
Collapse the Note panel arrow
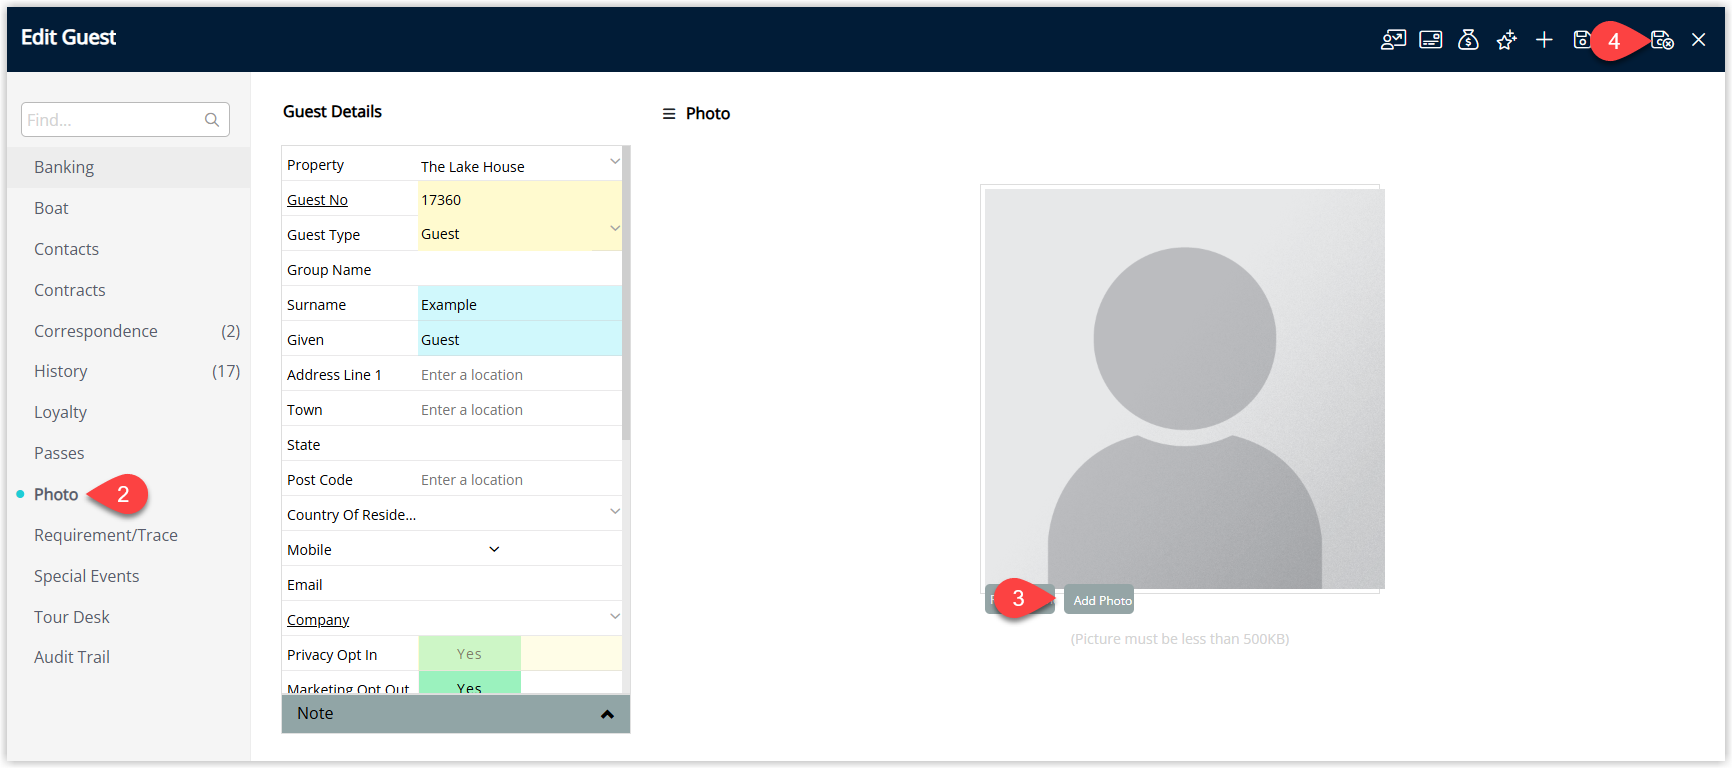[x=607, y=714]
